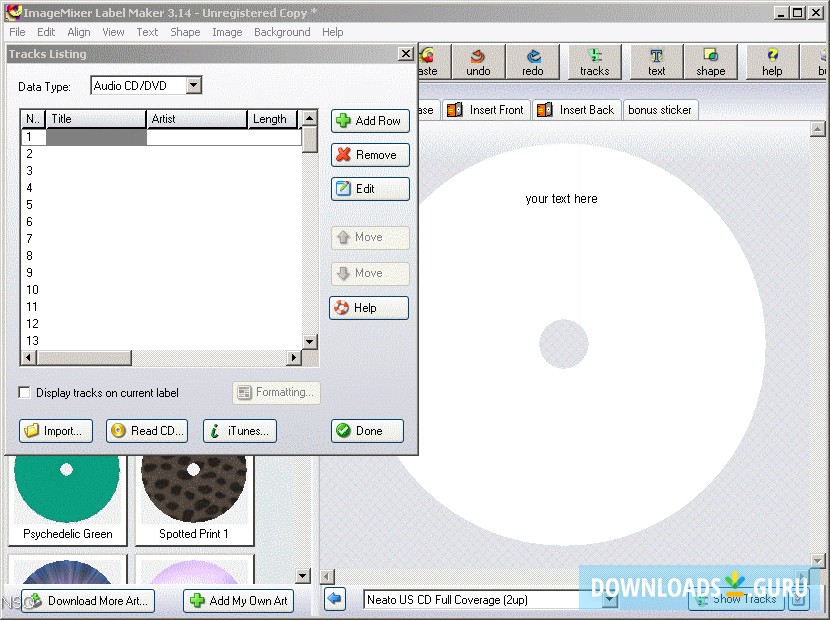Select Psychedelic Green background thumbnail
The height and width of the screenshot is (620, 830).
67,499
